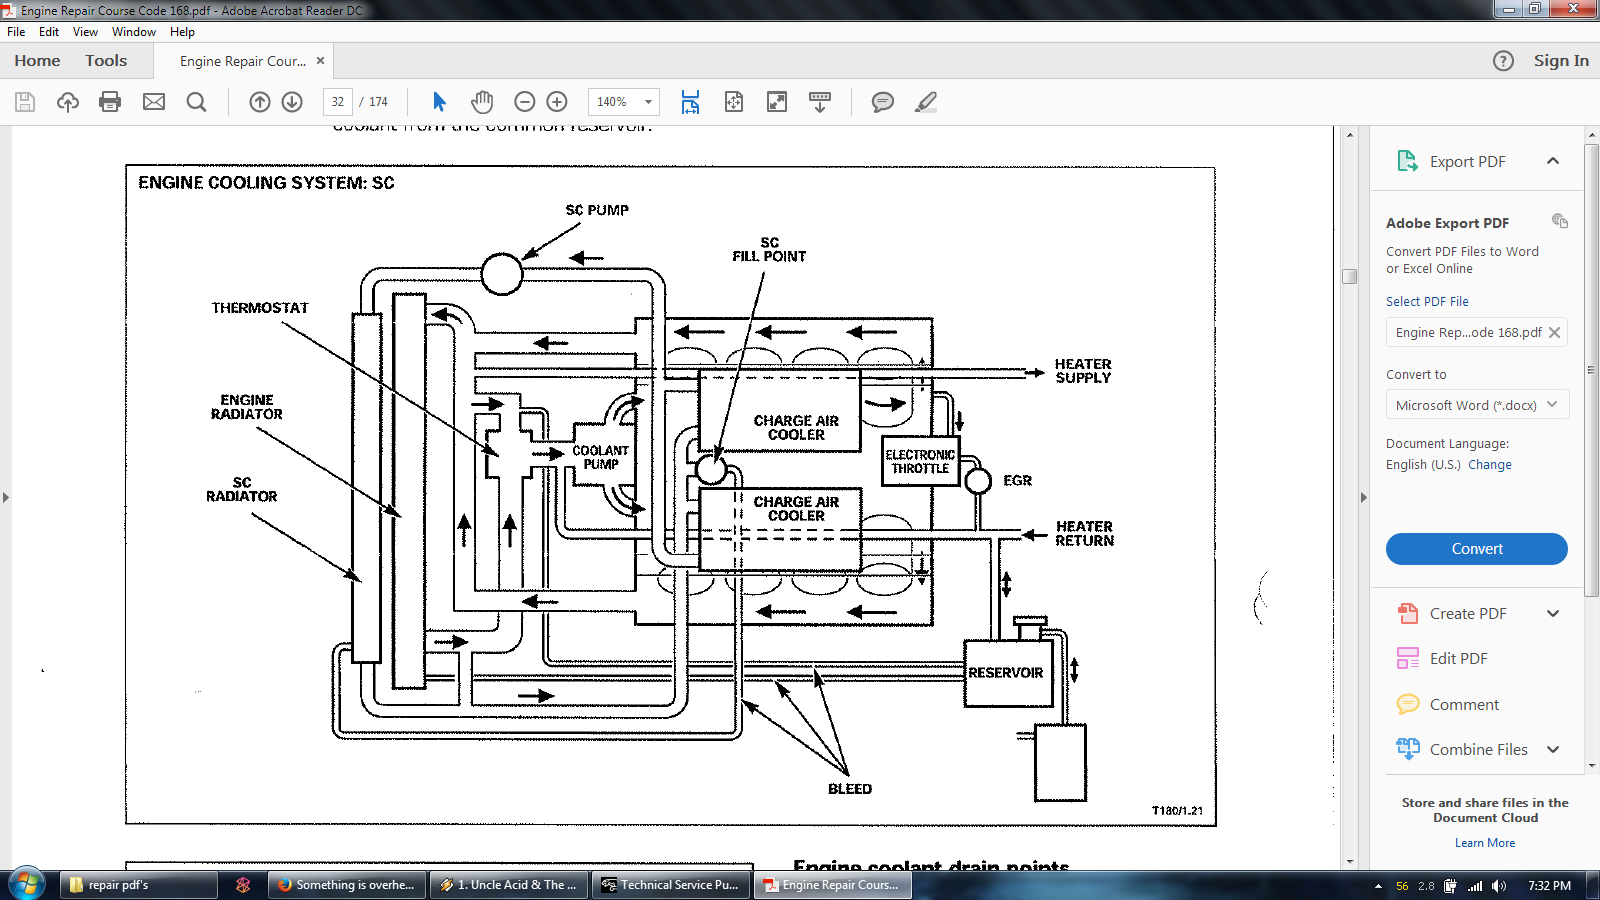Image resolution: width=1600 pixels, height=900 pixels.
Task: Go to next page with down arrow
Action: (x=292, y=102)
